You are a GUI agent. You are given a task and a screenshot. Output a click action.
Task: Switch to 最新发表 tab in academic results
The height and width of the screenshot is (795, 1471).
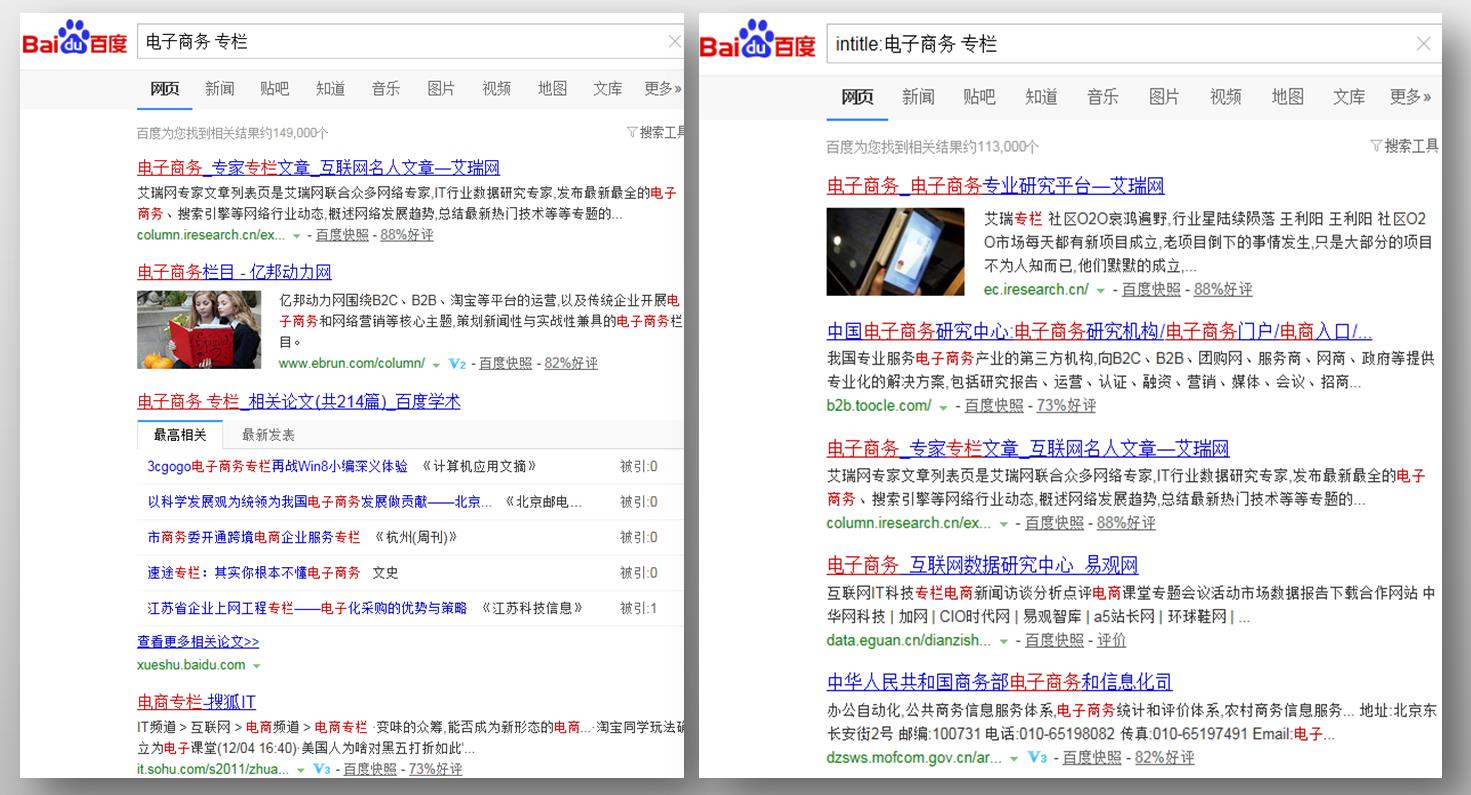tap(268, 435)
